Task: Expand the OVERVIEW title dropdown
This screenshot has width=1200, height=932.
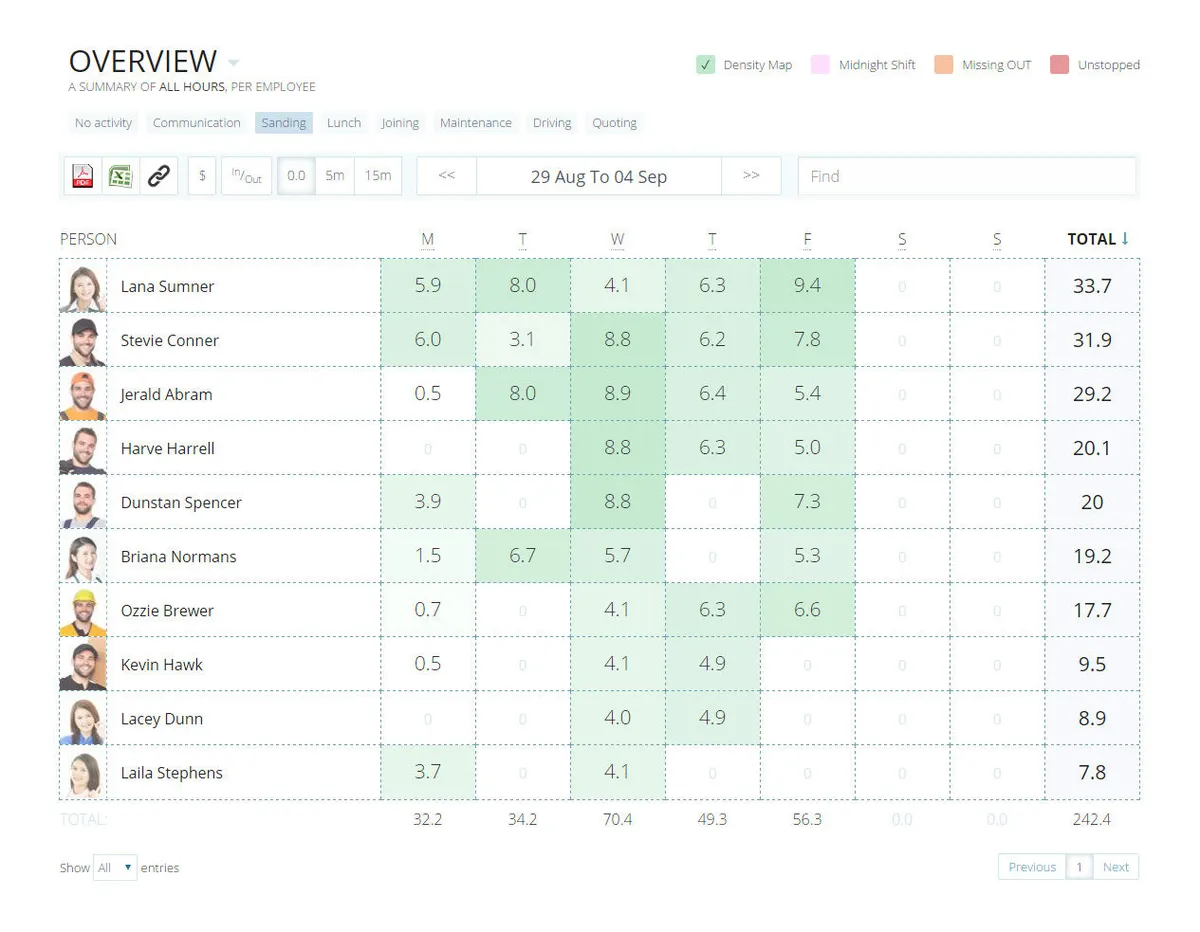Action: (233, 63)
